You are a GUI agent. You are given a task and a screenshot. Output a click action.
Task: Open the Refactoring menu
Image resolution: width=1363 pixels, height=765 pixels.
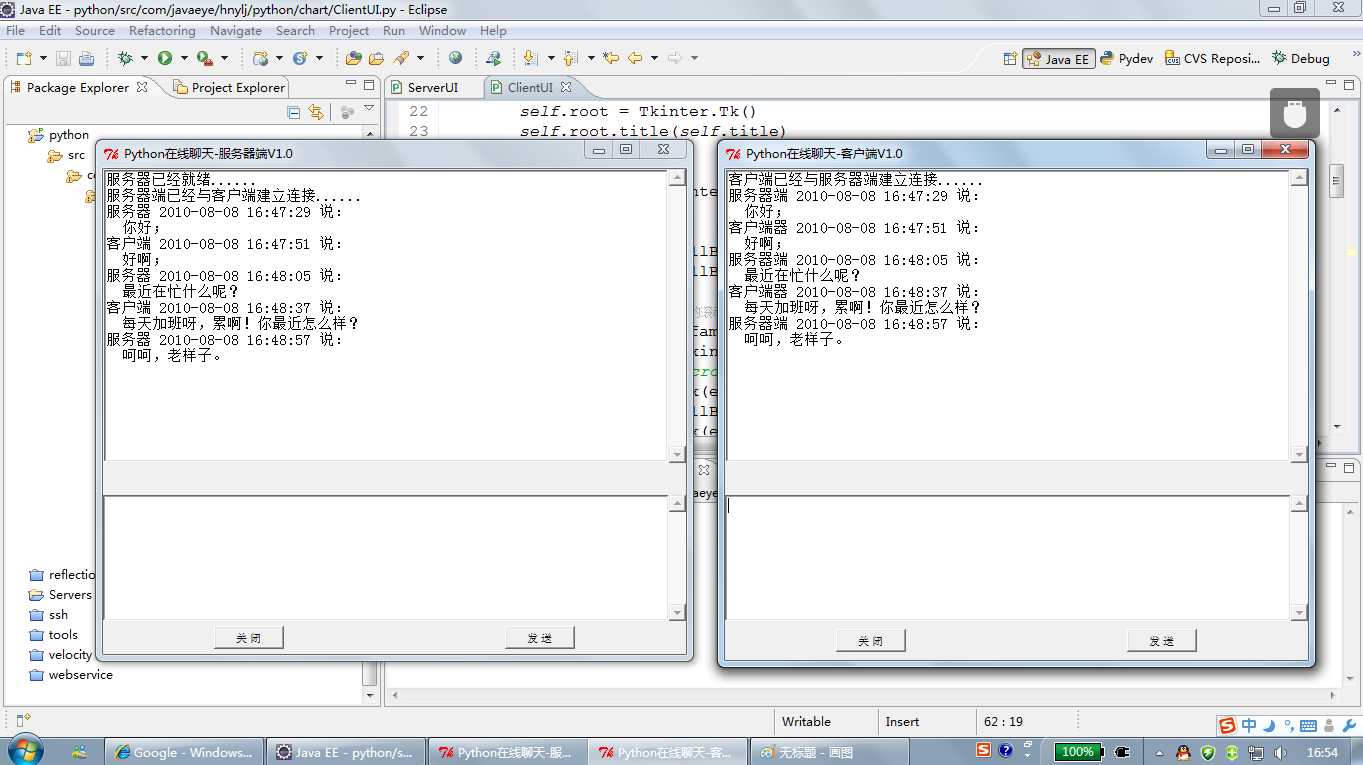coord(162,31)
